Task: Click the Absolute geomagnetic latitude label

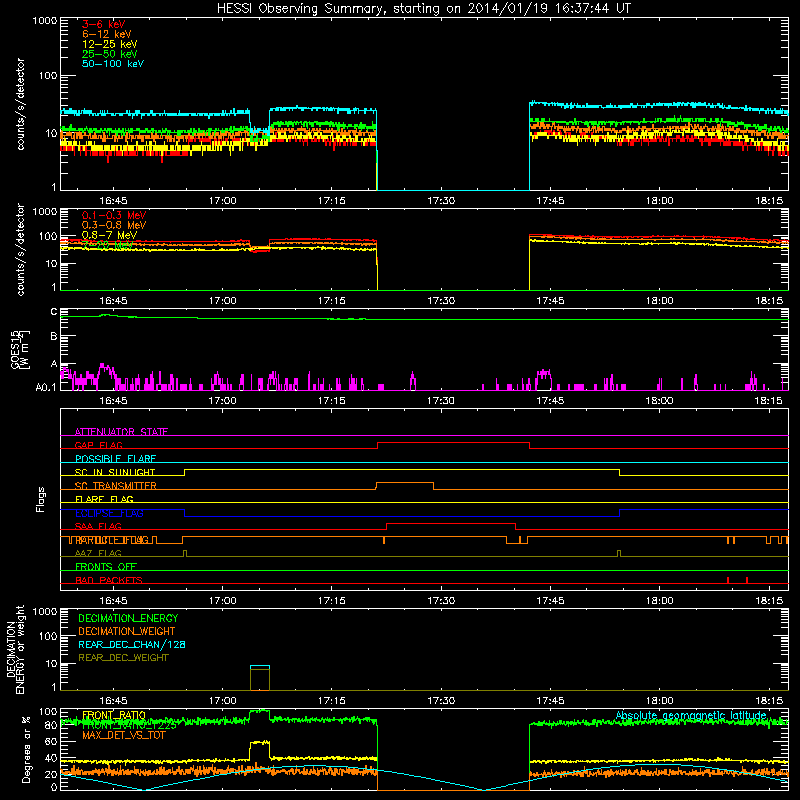Action: click(x=691, y=716)
